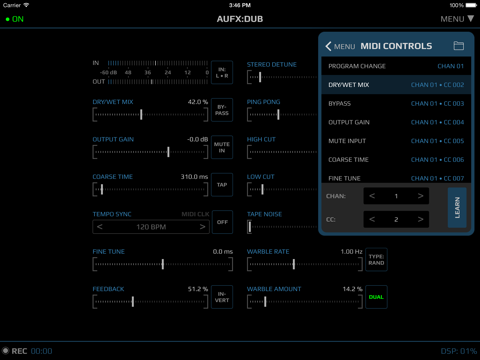Toggle the MUTE IN button
The image size is (480, 360).
222,147
